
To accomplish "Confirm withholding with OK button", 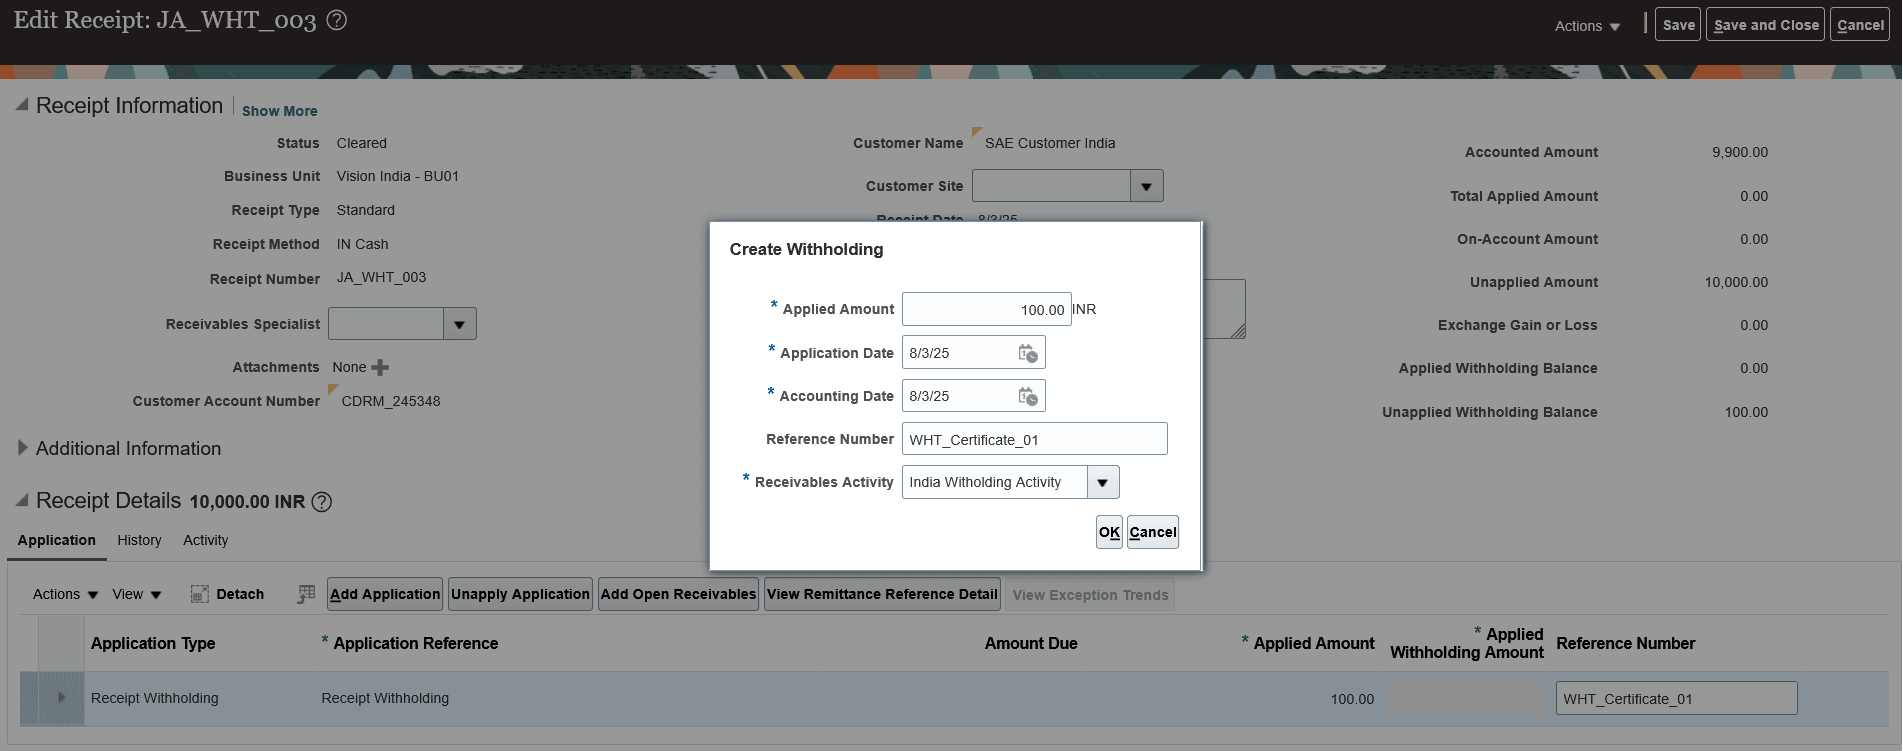I will (1109, 532).
